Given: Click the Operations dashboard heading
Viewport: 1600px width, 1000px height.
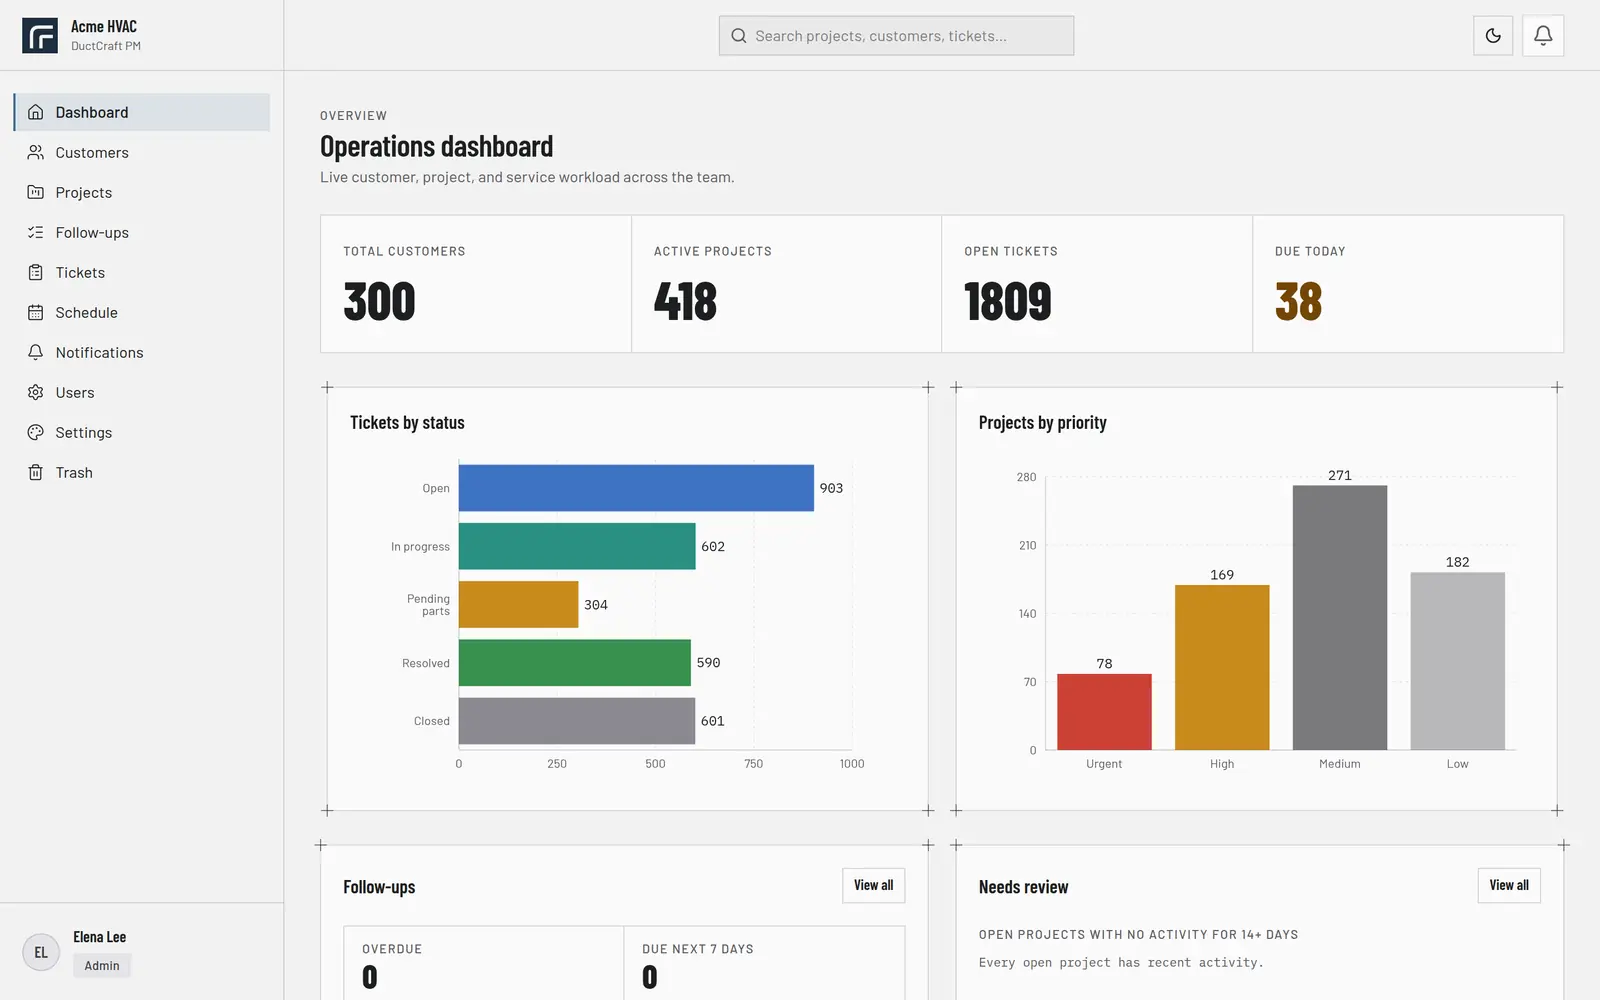Looking at the screenshot, I should tap(436, 146).
